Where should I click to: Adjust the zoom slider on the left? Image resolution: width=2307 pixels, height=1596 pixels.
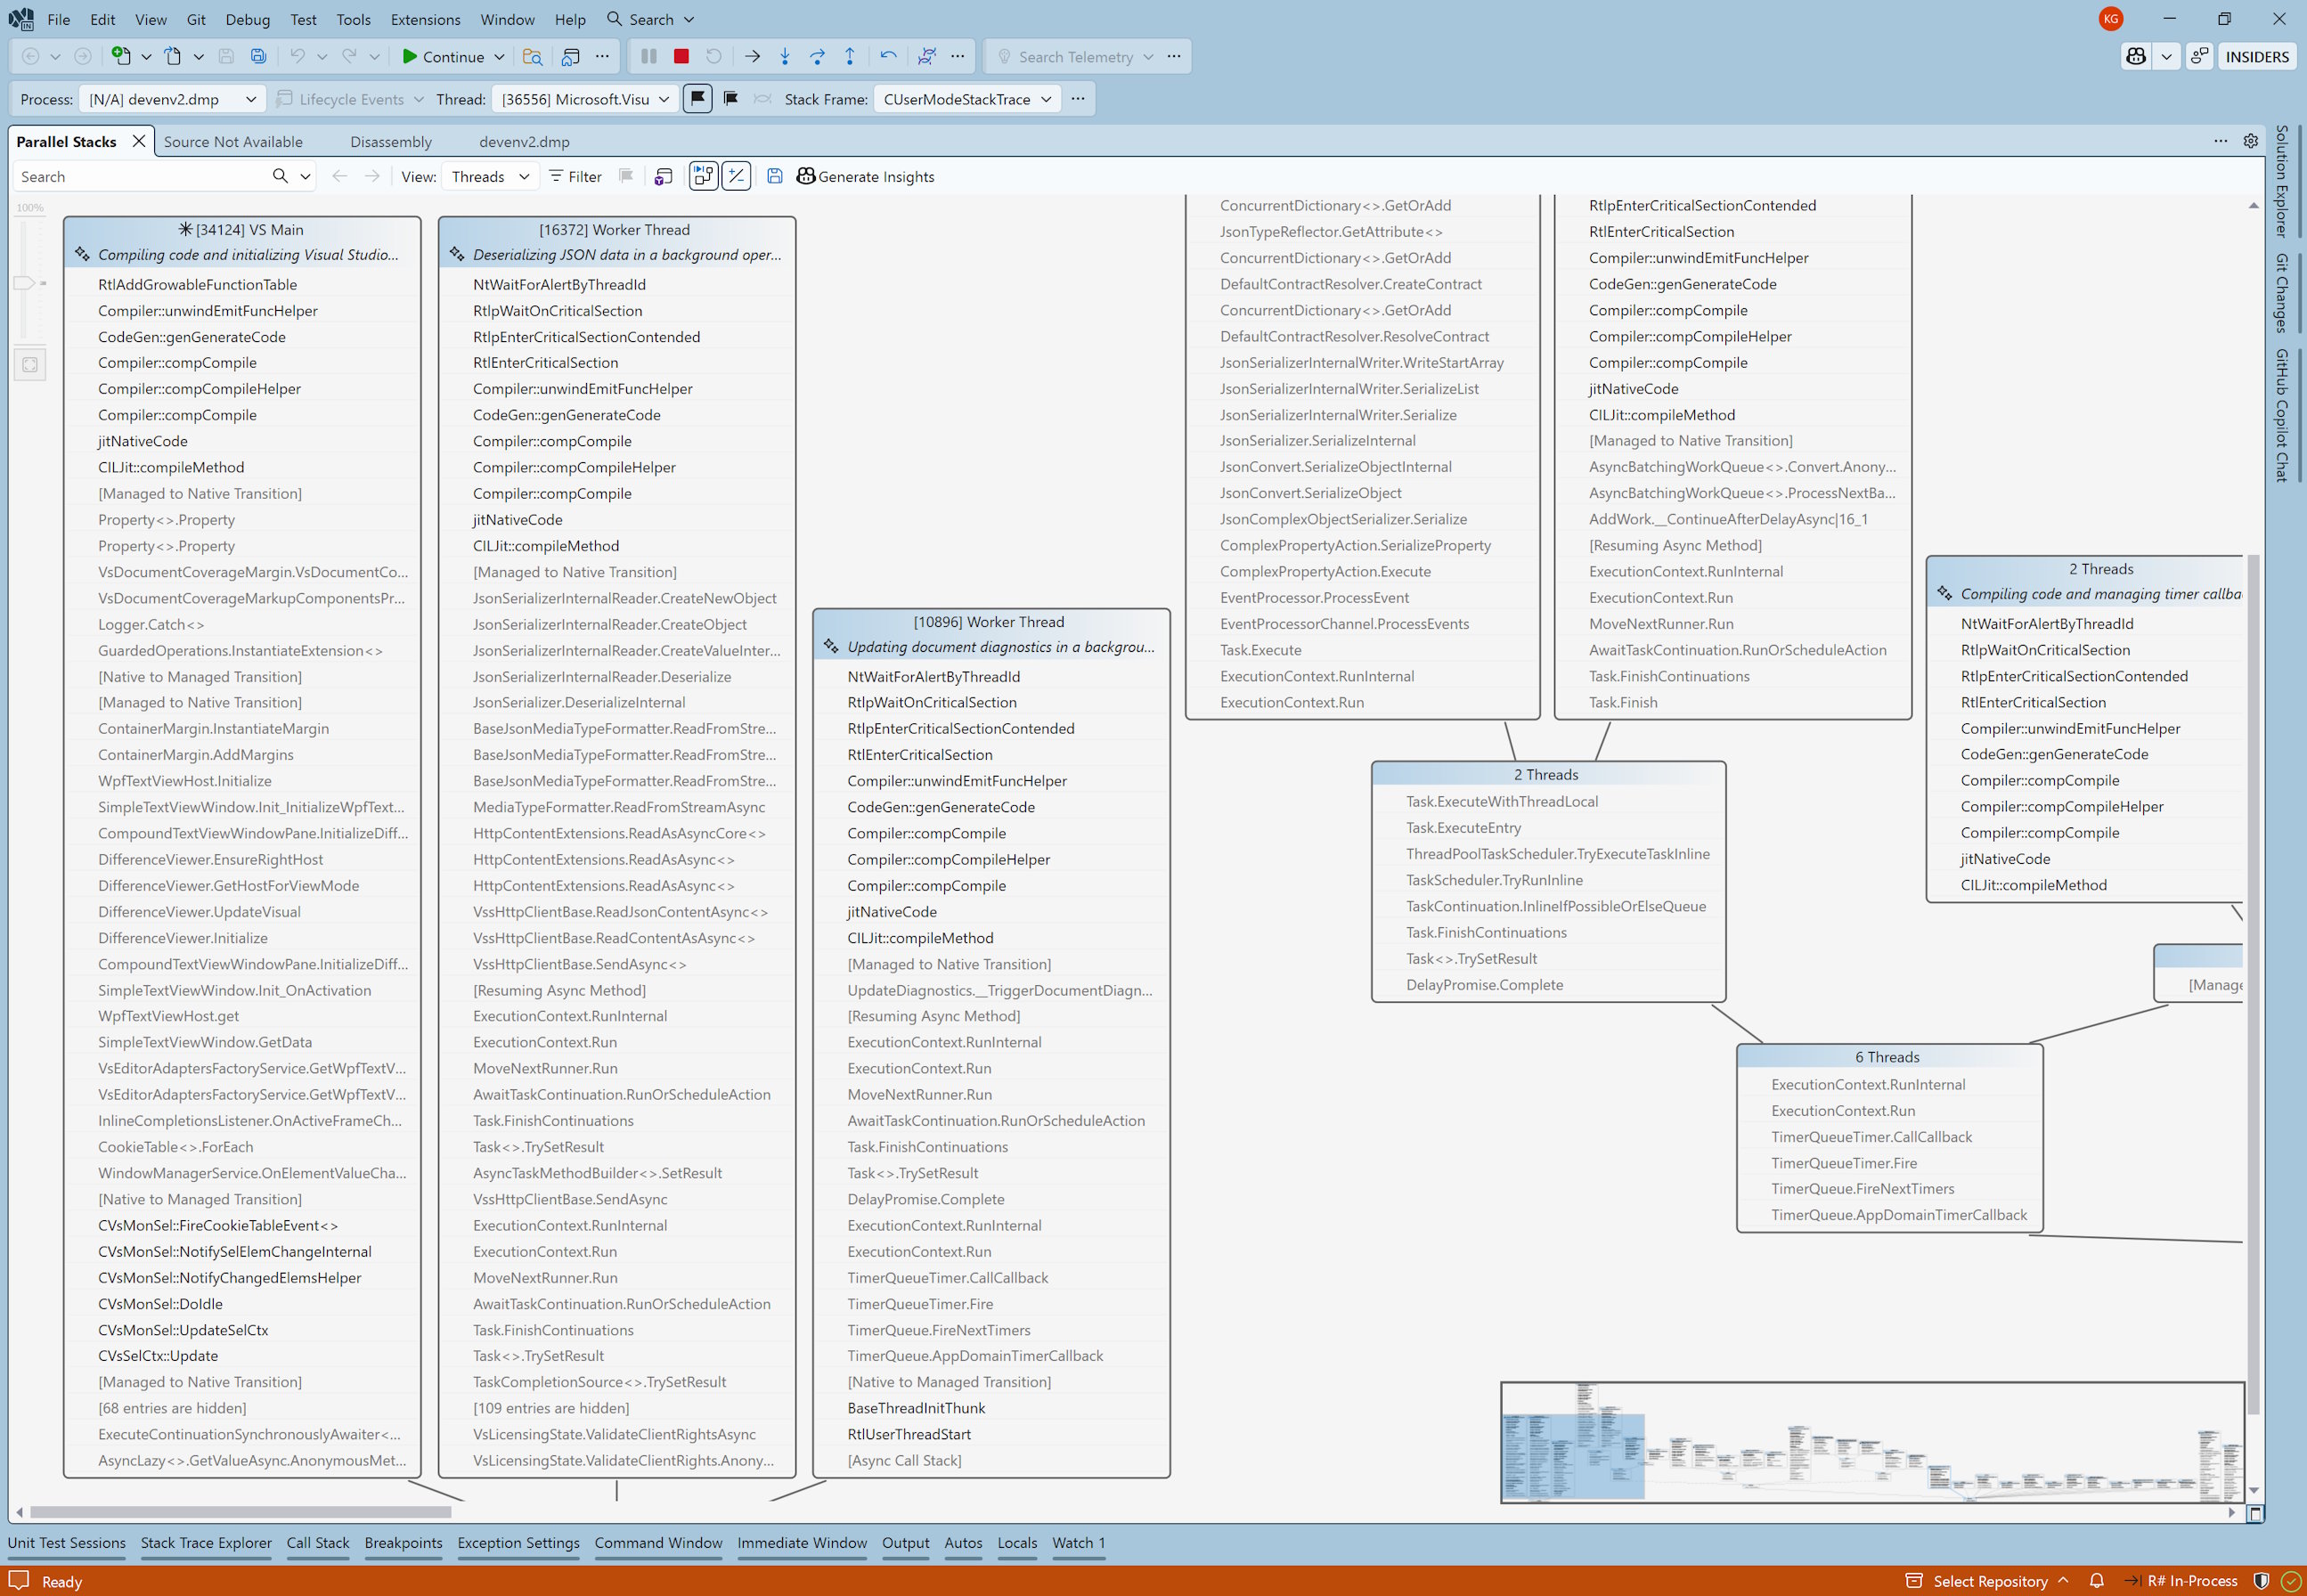(24, 283)
